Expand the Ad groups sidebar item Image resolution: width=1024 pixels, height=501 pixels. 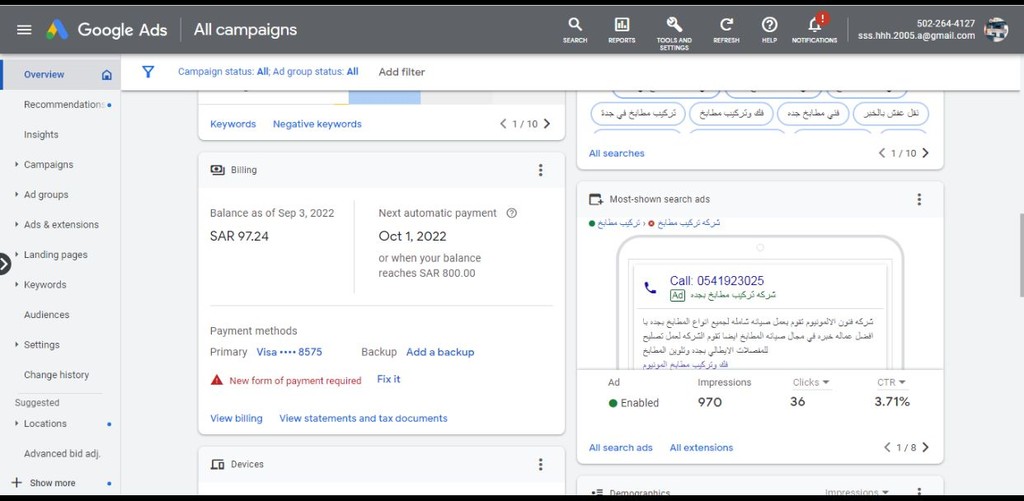click(16, 195)
